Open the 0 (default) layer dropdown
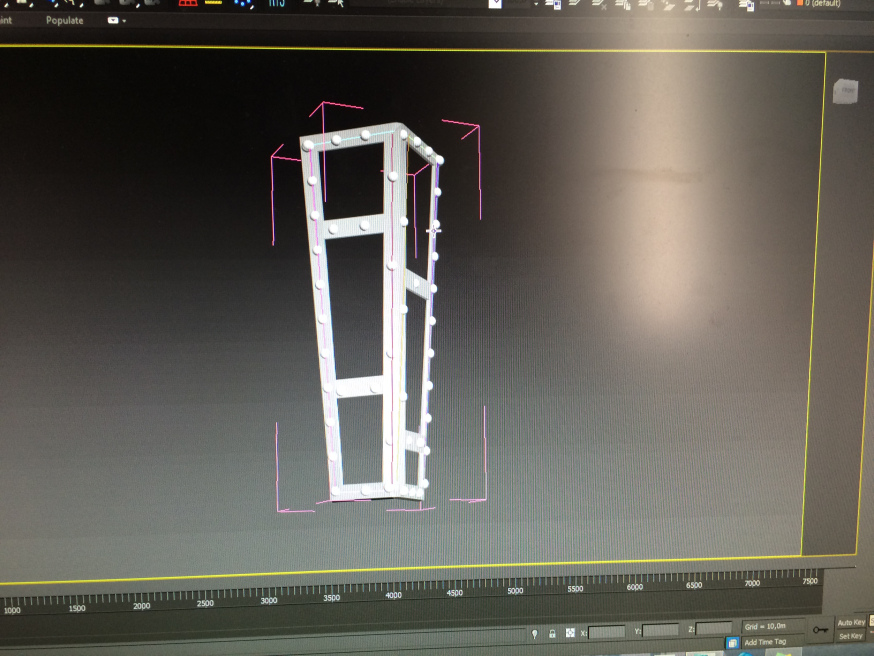This screenshot has width=874, height=656. click(824, 4)
